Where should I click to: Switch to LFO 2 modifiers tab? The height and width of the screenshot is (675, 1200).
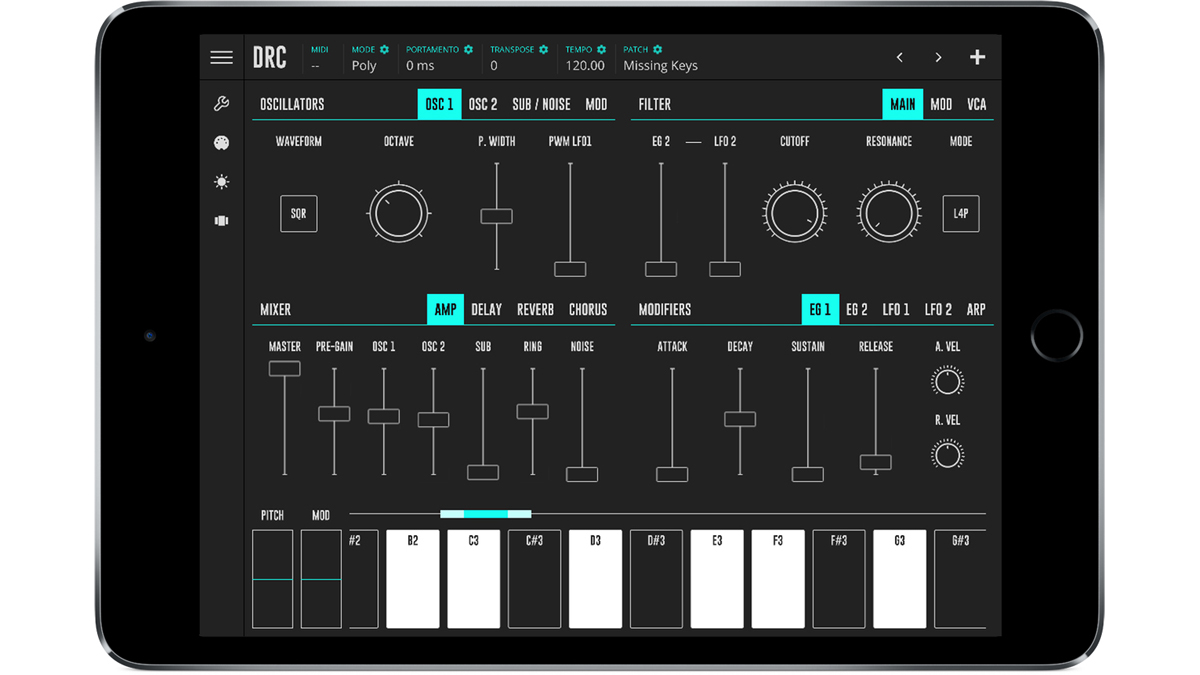938,310
